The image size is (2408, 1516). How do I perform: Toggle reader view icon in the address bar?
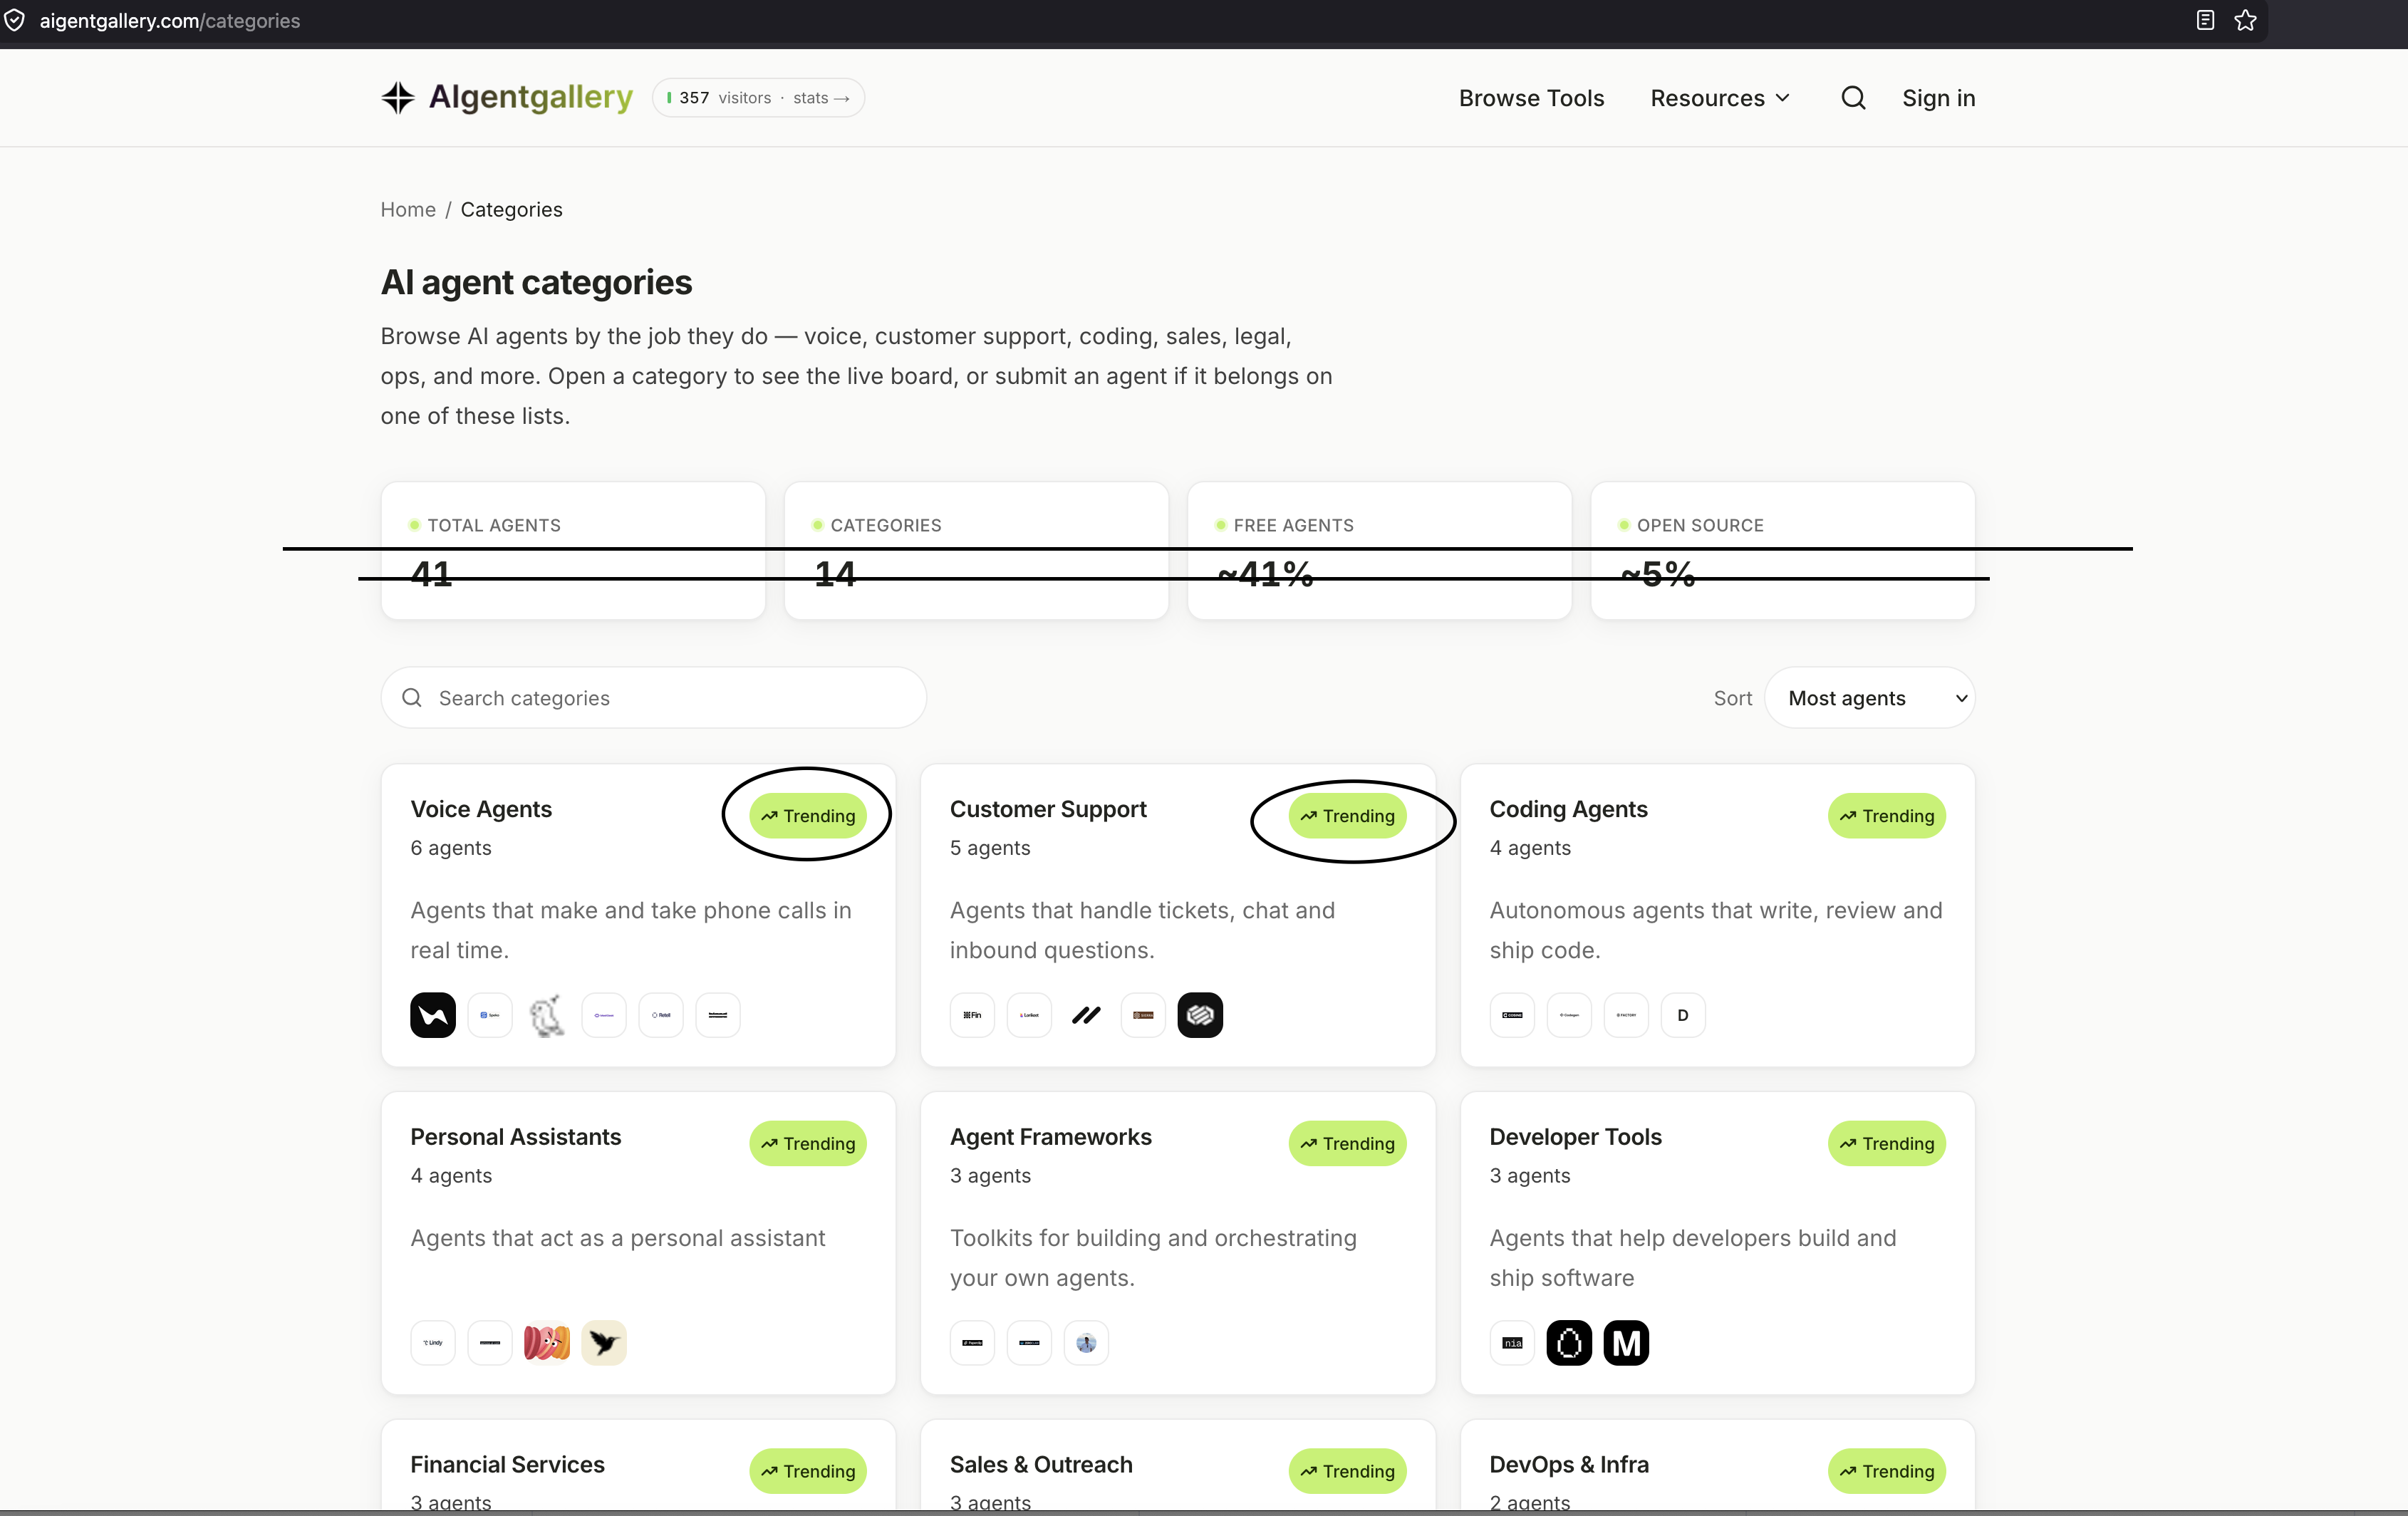coord(2205,20)
